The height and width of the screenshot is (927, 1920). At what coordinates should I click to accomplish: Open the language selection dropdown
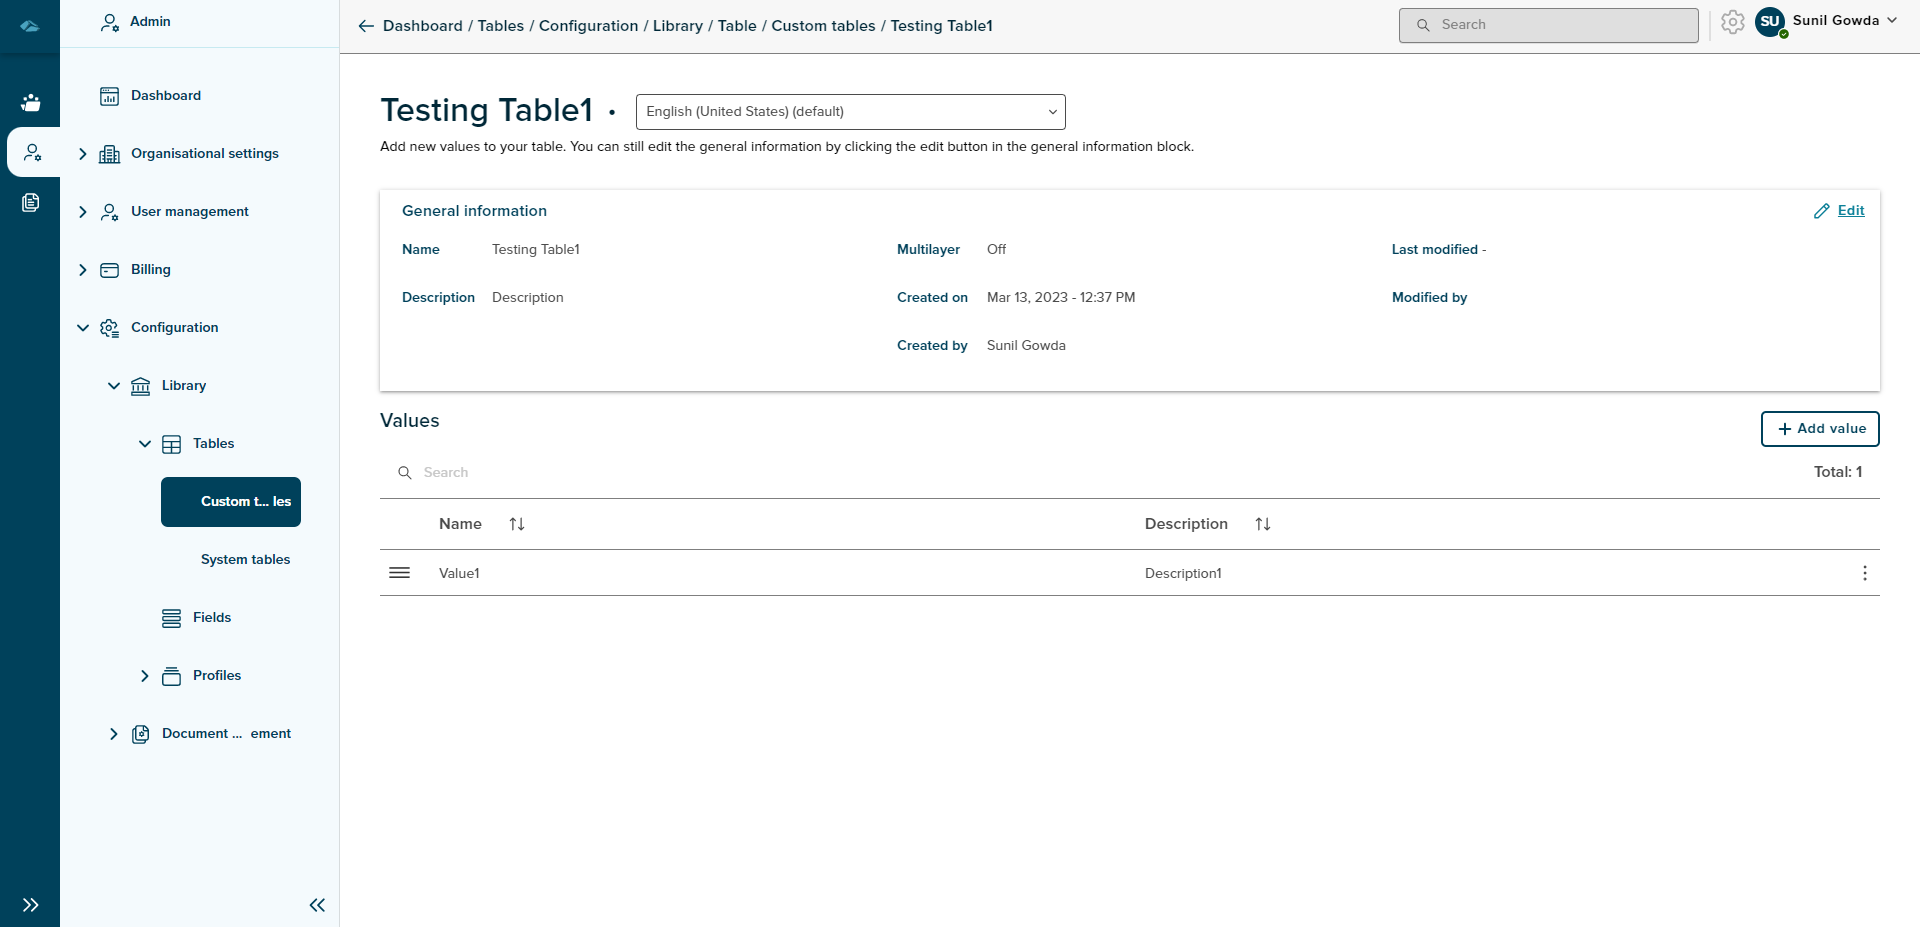(x=850, y=112)
